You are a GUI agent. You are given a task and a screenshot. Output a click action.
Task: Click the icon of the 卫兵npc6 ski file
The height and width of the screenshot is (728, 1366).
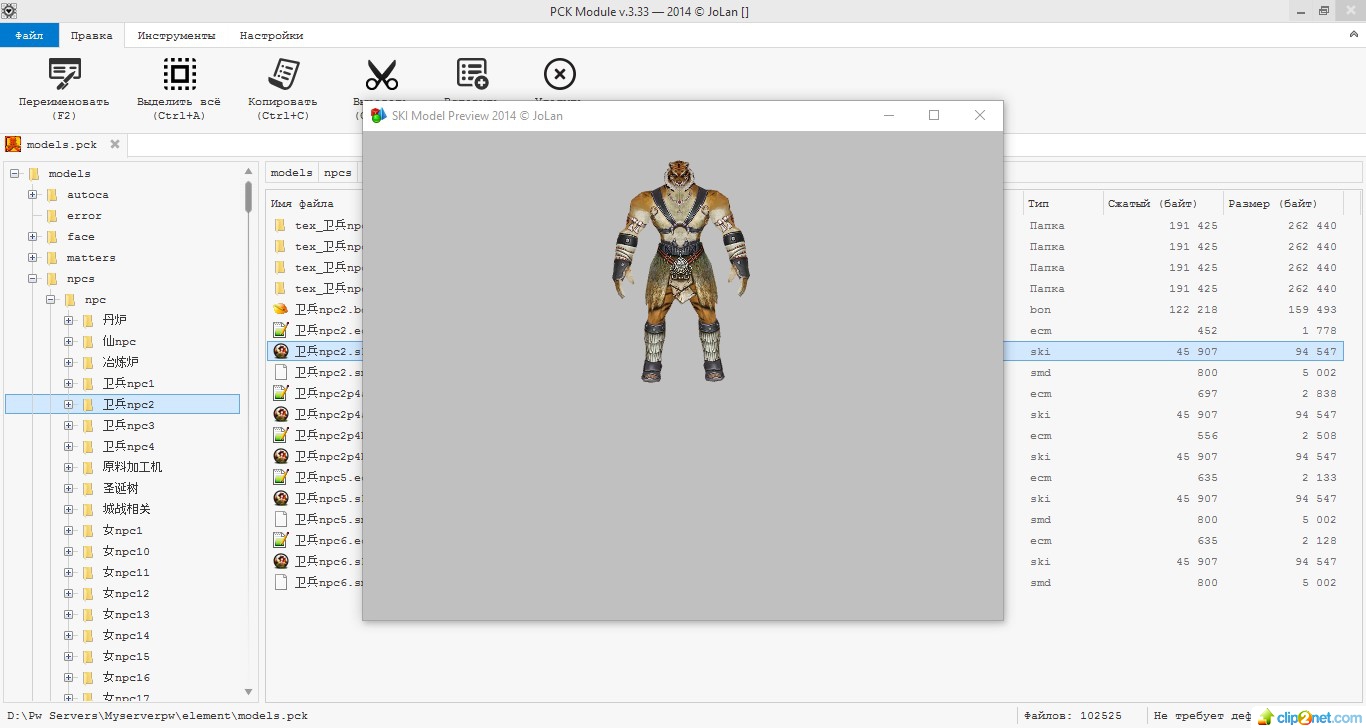point(281,562)
